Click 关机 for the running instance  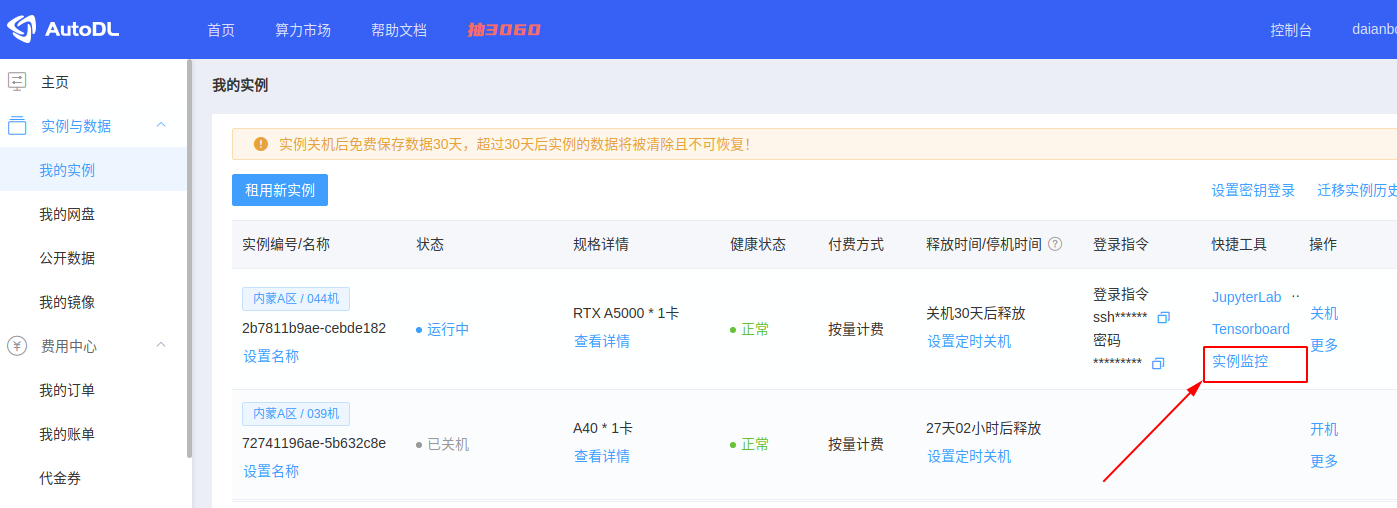(1324, 313)
